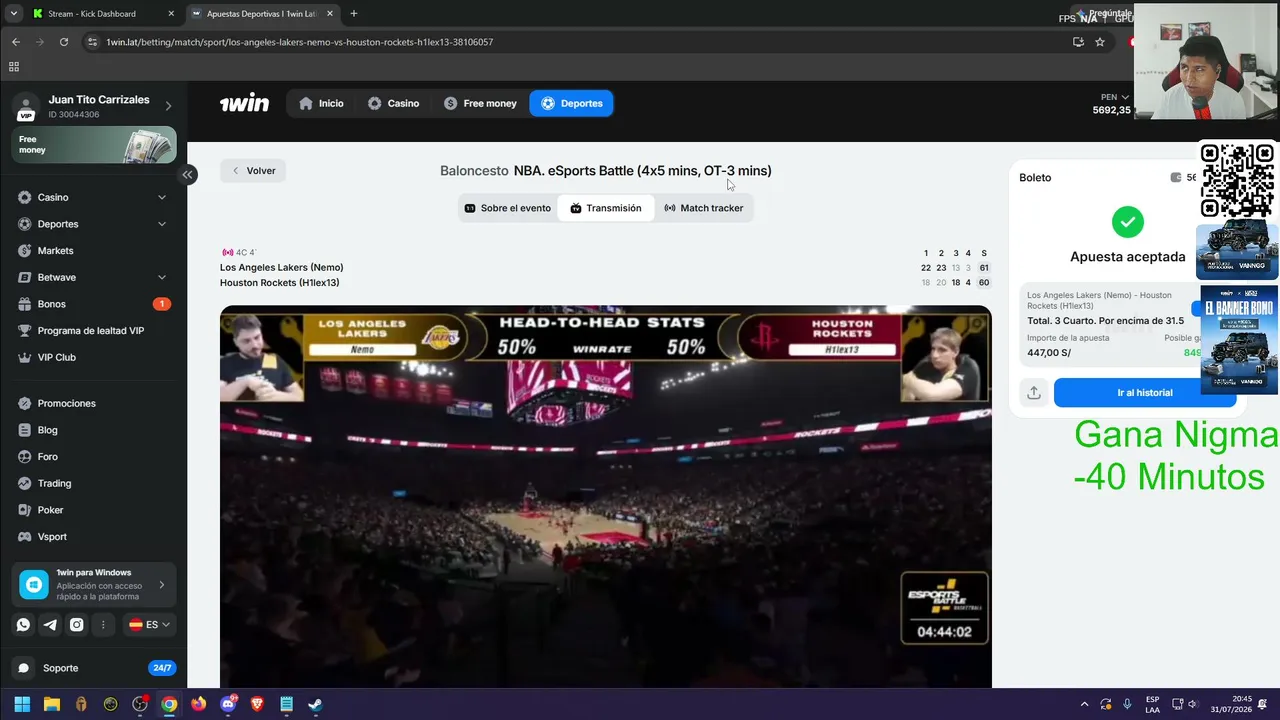1280x720 pixels.
Task: Click the Total. 3 Cuarto bet details
Action: click(1105, 321)
